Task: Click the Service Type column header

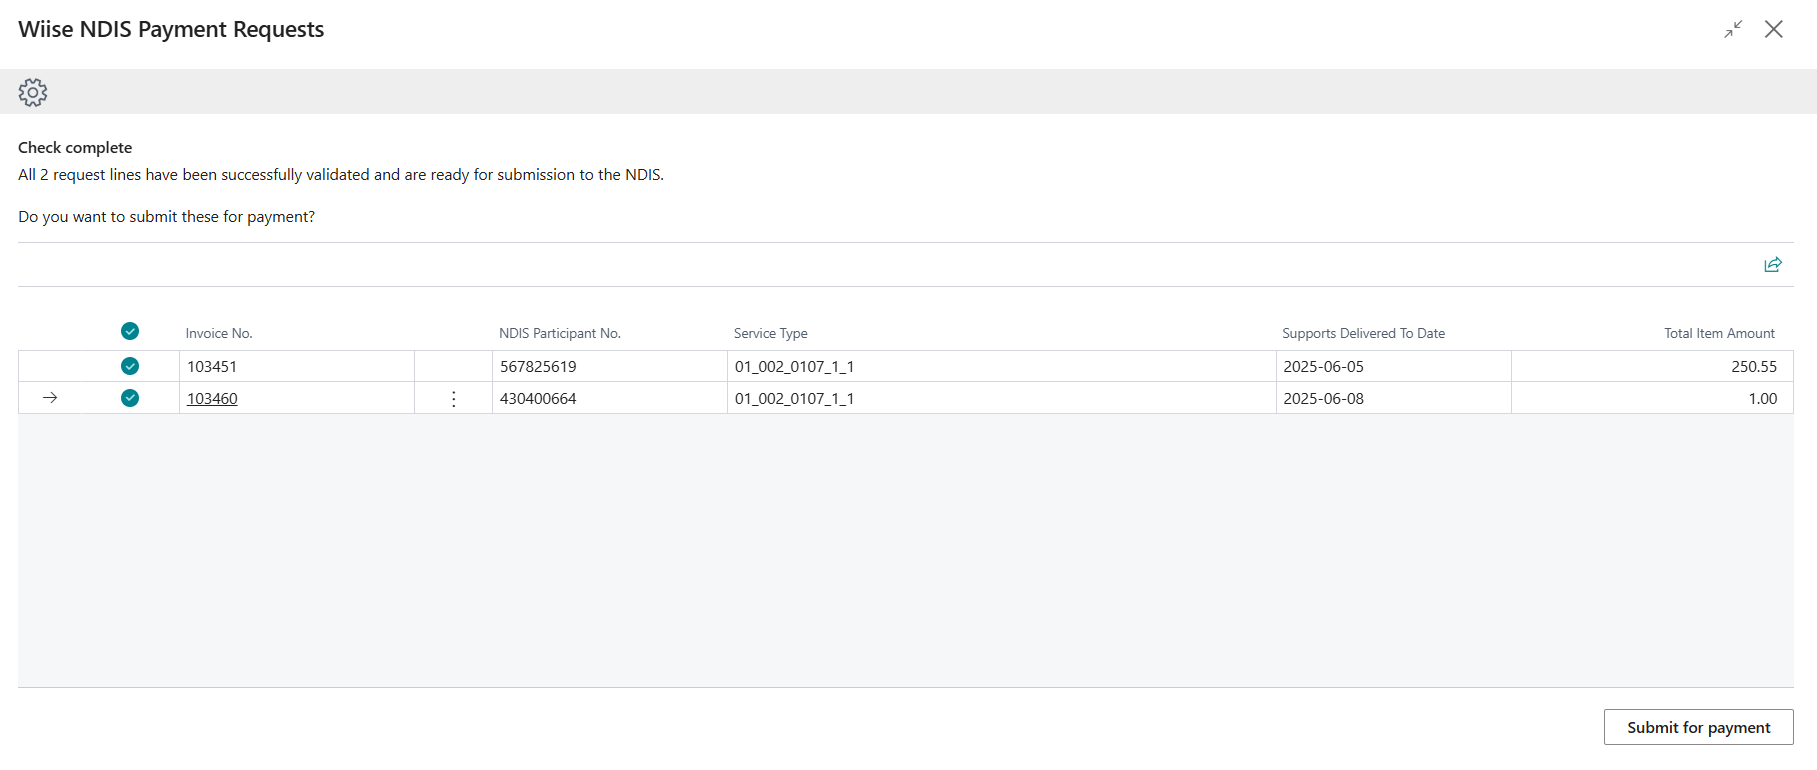Action: click(771, 333)
